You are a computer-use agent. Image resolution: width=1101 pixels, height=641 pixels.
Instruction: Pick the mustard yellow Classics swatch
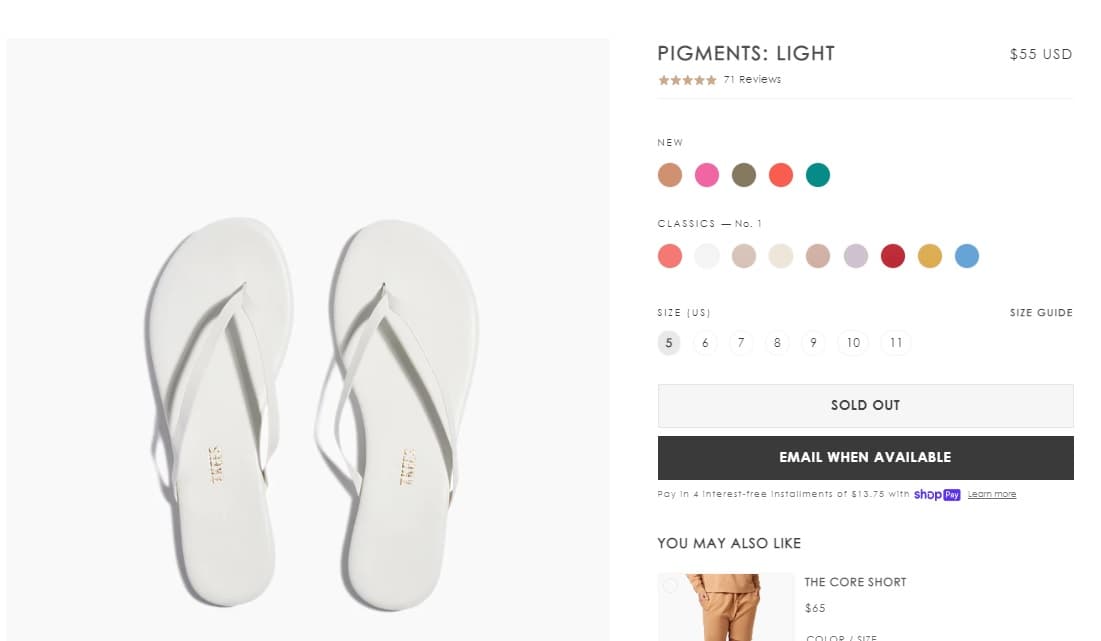click(930, 256)
